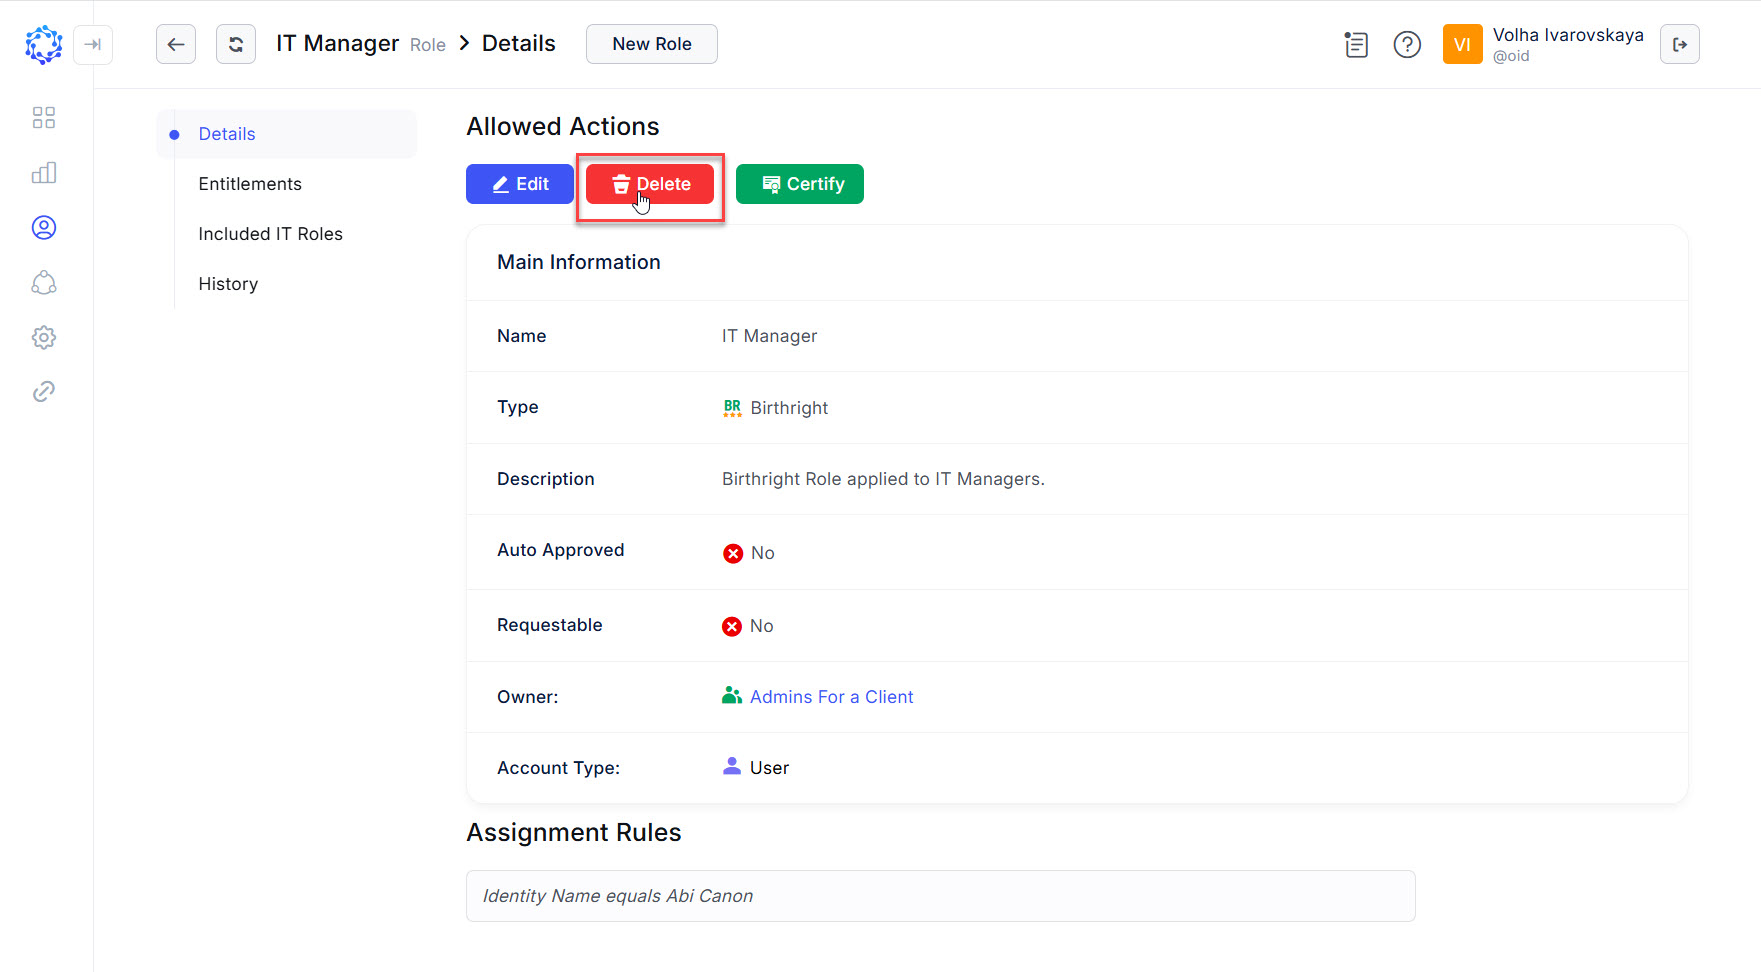Select the analytics bar chart sidebar icon
This screenshot has width=1761, height=972.
coord(44,172)
